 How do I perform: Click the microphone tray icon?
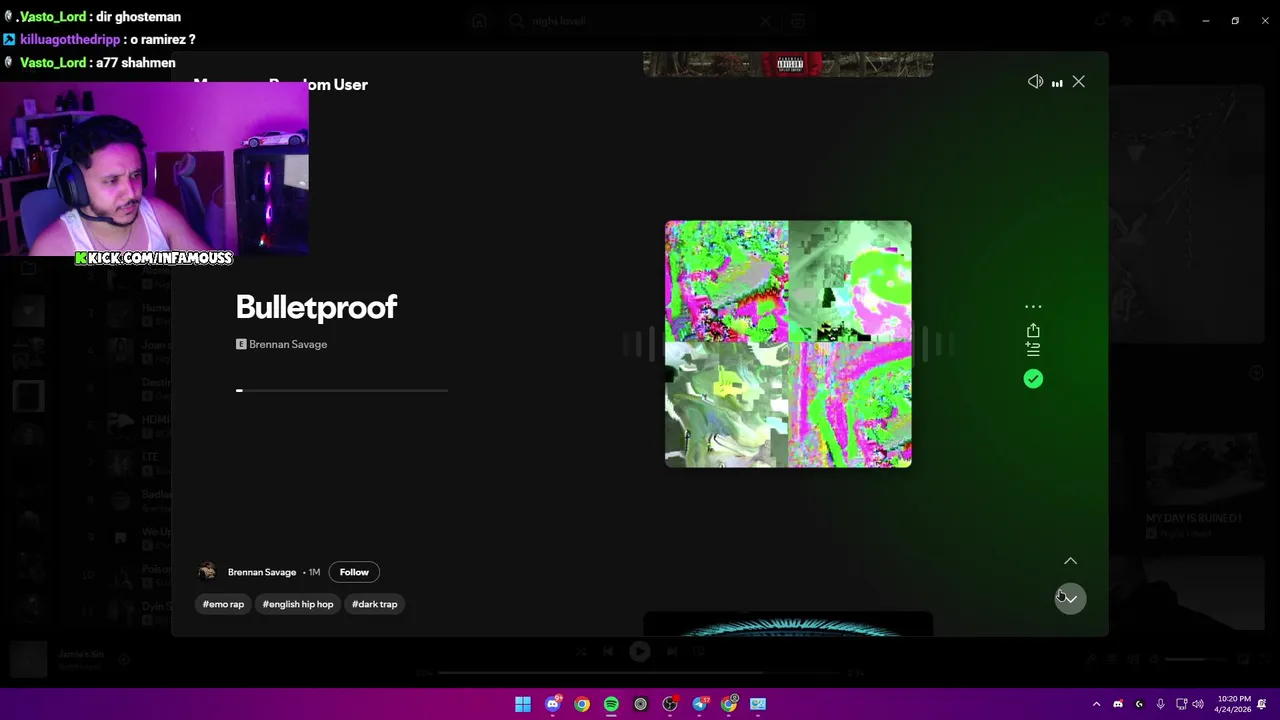point(1160,704)
